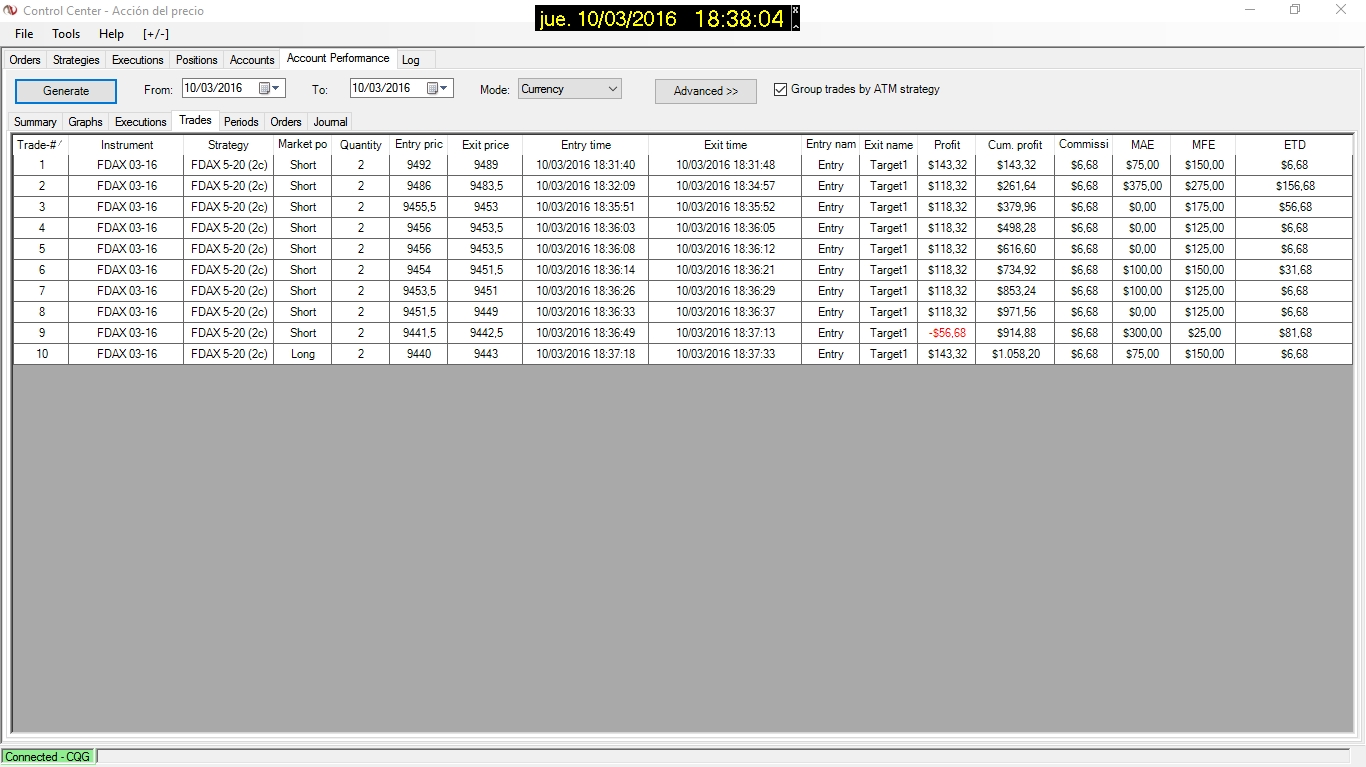The image size is (1366, 767).
Task: Click exit price 9442,5 in trade 9
Action: (x=486, y=333)
